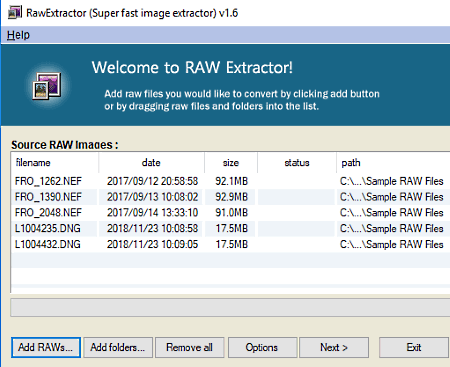The height and width of the screenshot is (367, 450).
Task: Click the Remove all button
Action: click(x=190, y=347)
